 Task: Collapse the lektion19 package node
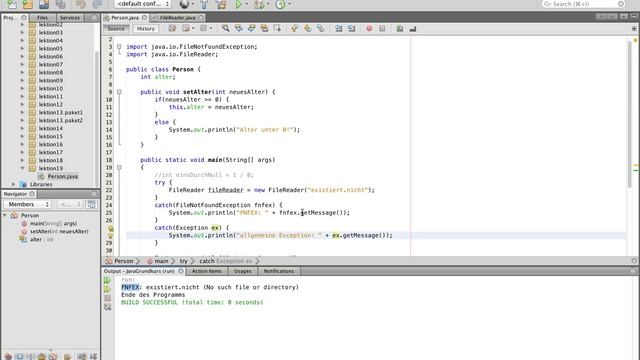(x=22, y=168)
